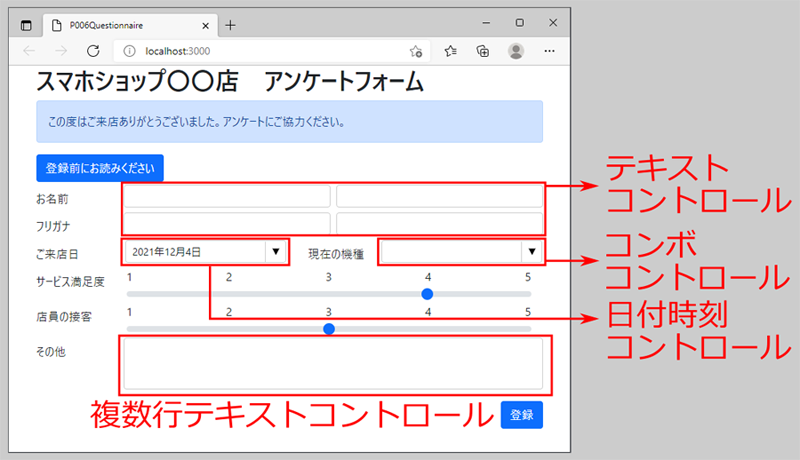Screen dimensions: 800x460
Task: Click the 現在の機種 combo box field
Action: click(452, 252)
